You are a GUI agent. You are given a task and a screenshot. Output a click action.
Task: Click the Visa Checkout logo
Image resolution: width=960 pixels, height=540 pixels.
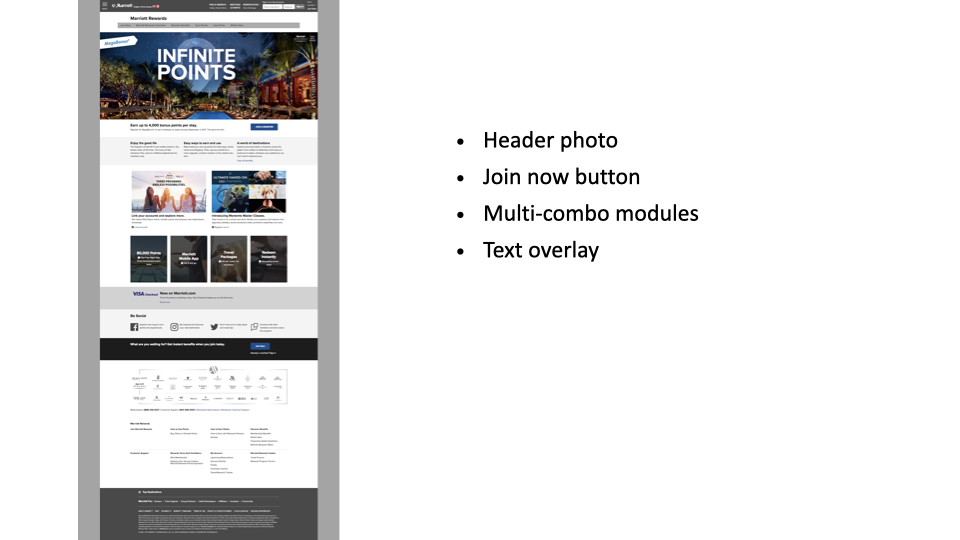(145, 294)
